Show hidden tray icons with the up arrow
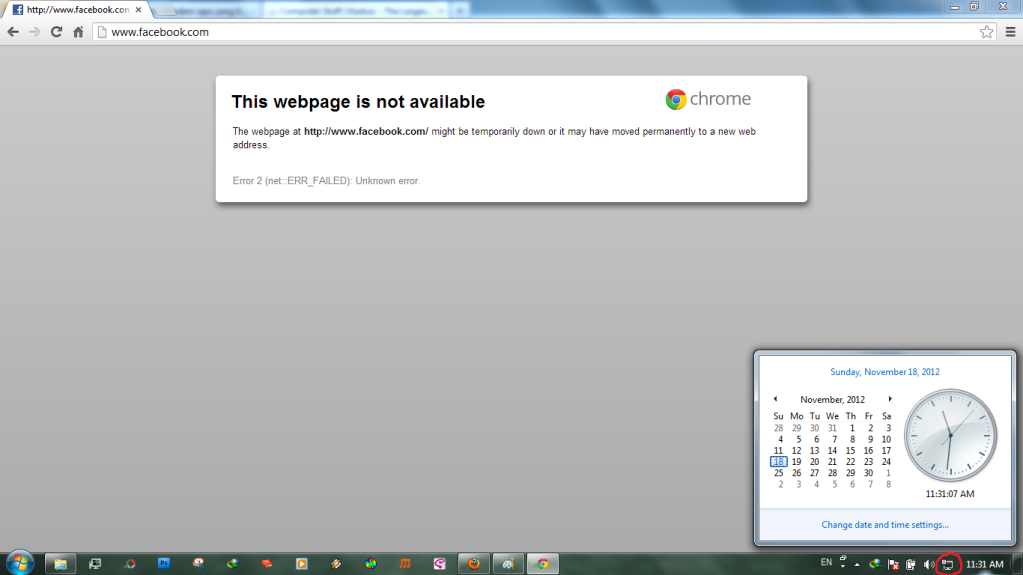This screenshot has height=575, width=1023. point(857,565)
